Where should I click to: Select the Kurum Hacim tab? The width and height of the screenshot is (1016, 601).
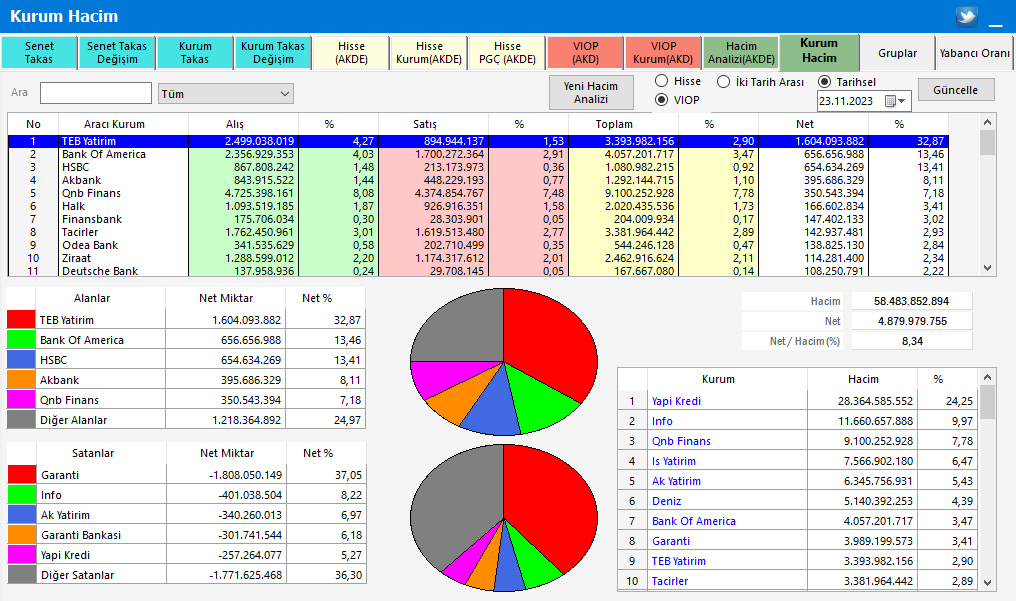click(820, 51)
